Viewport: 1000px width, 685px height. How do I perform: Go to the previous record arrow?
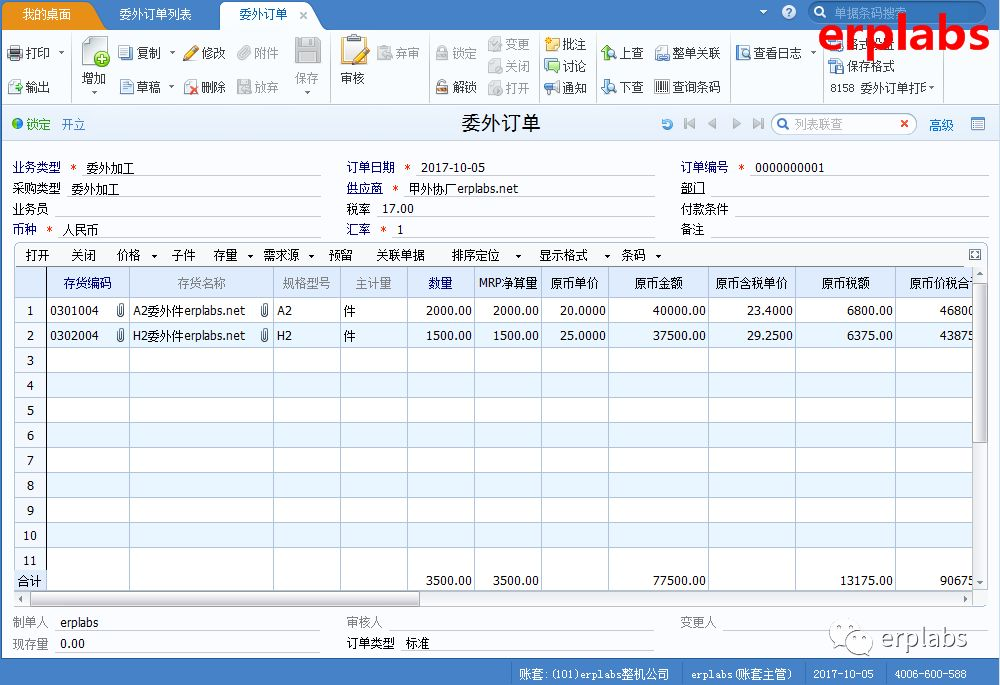click(x=712, y=124)
